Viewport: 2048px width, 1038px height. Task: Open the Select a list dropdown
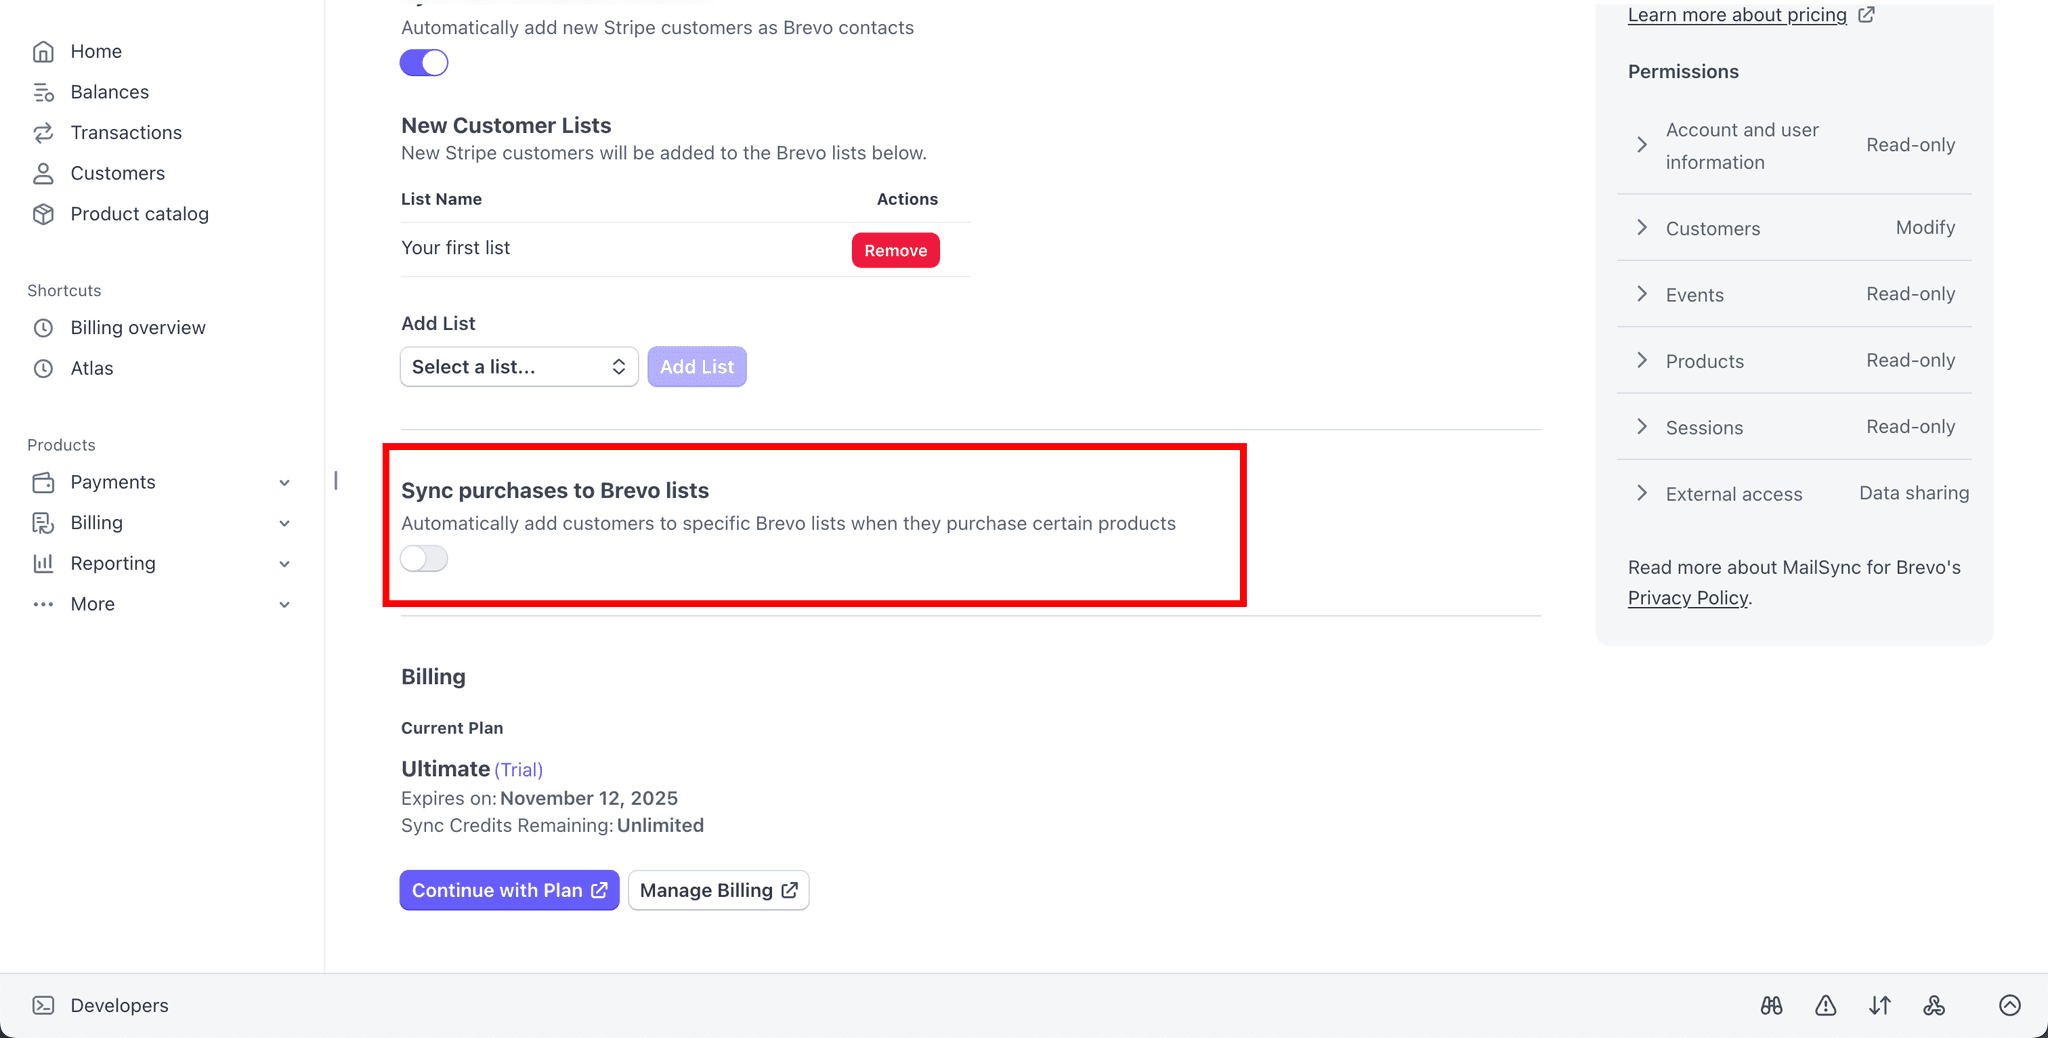pos(518,366)
